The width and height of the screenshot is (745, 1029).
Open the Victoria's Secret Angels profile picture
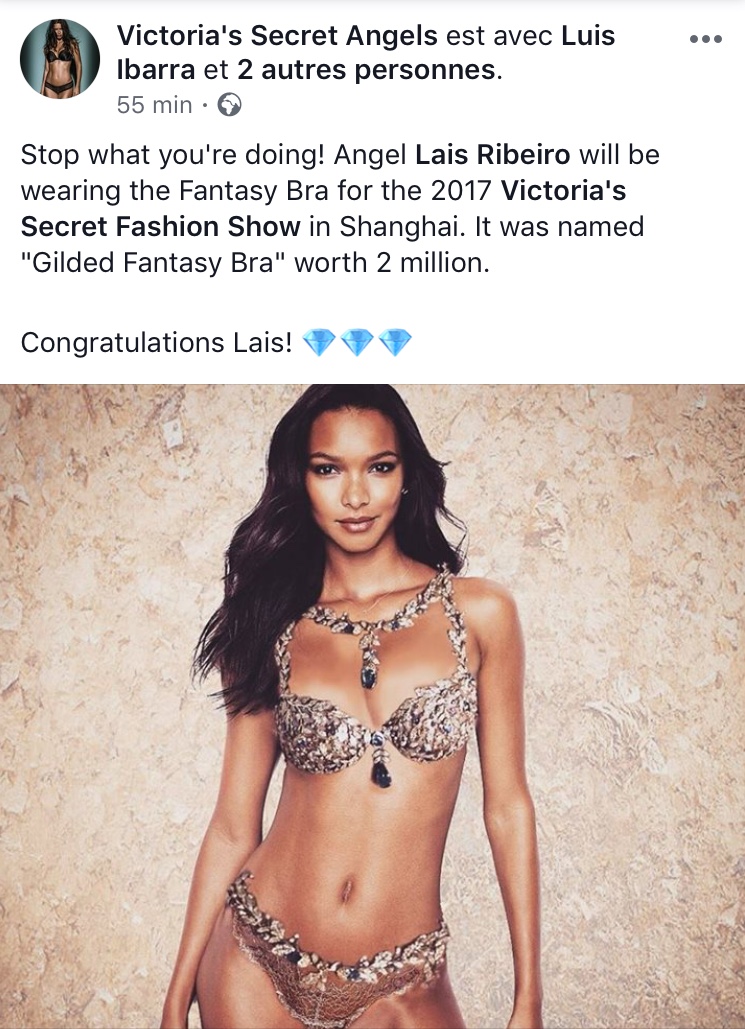pyautogui.click(x=60, y=59)
